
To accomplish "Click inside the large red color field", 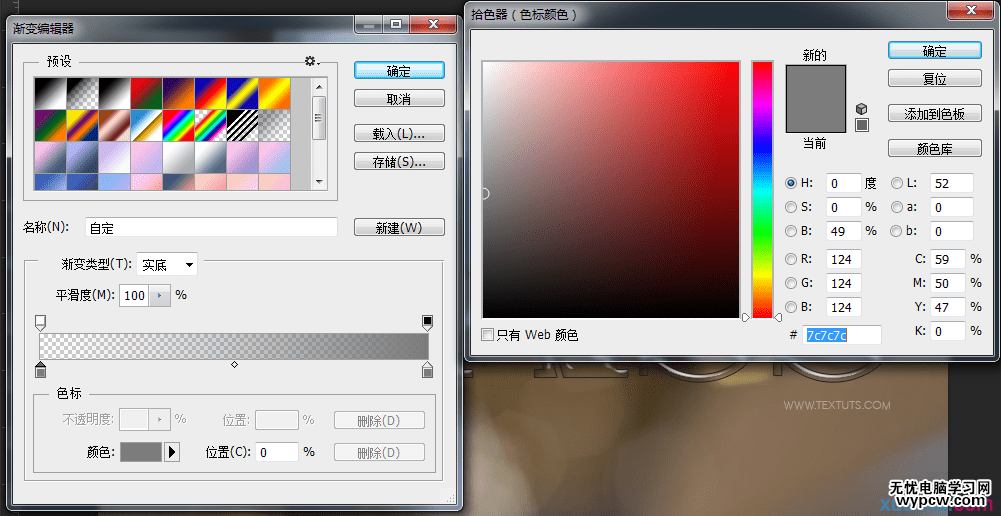I will [611, 190].
